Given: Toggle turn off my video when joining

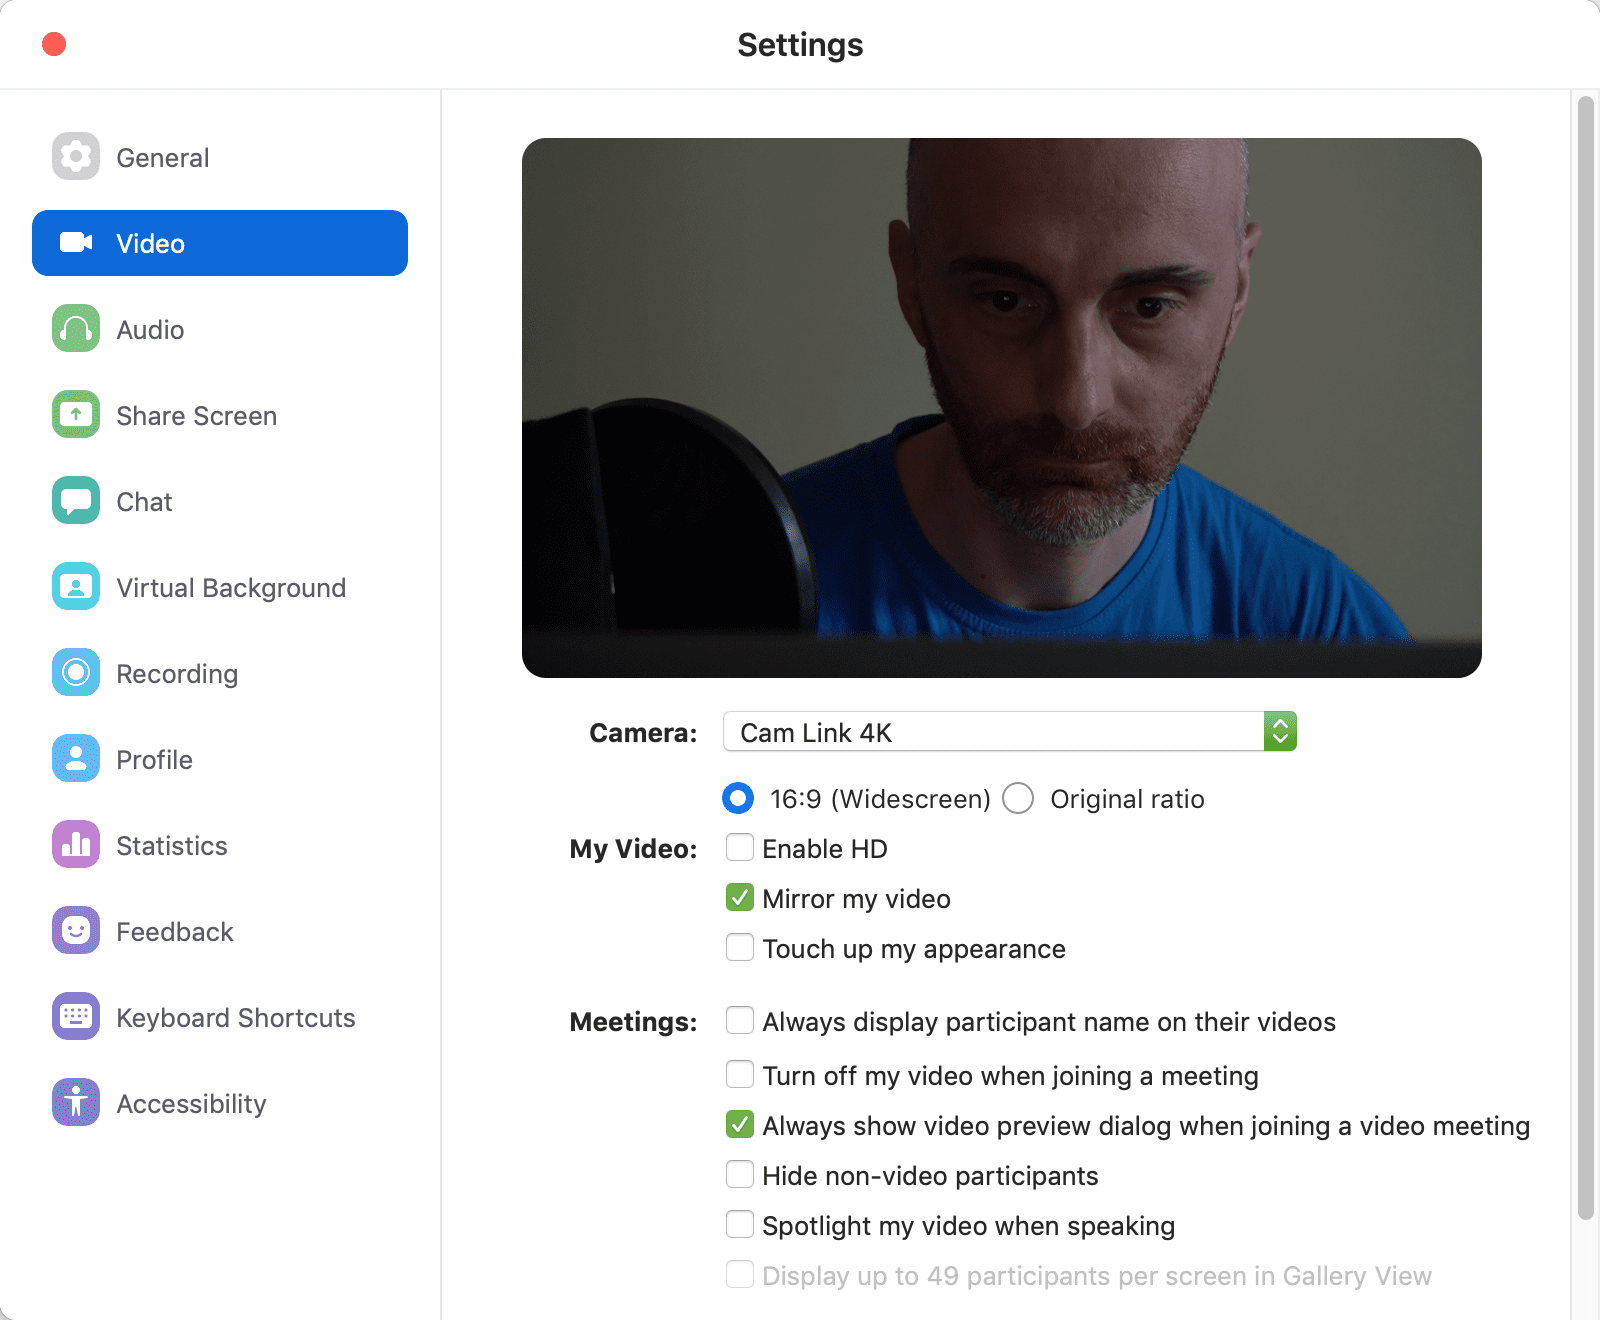Looking at the screenshot, I should [740, 1075].
